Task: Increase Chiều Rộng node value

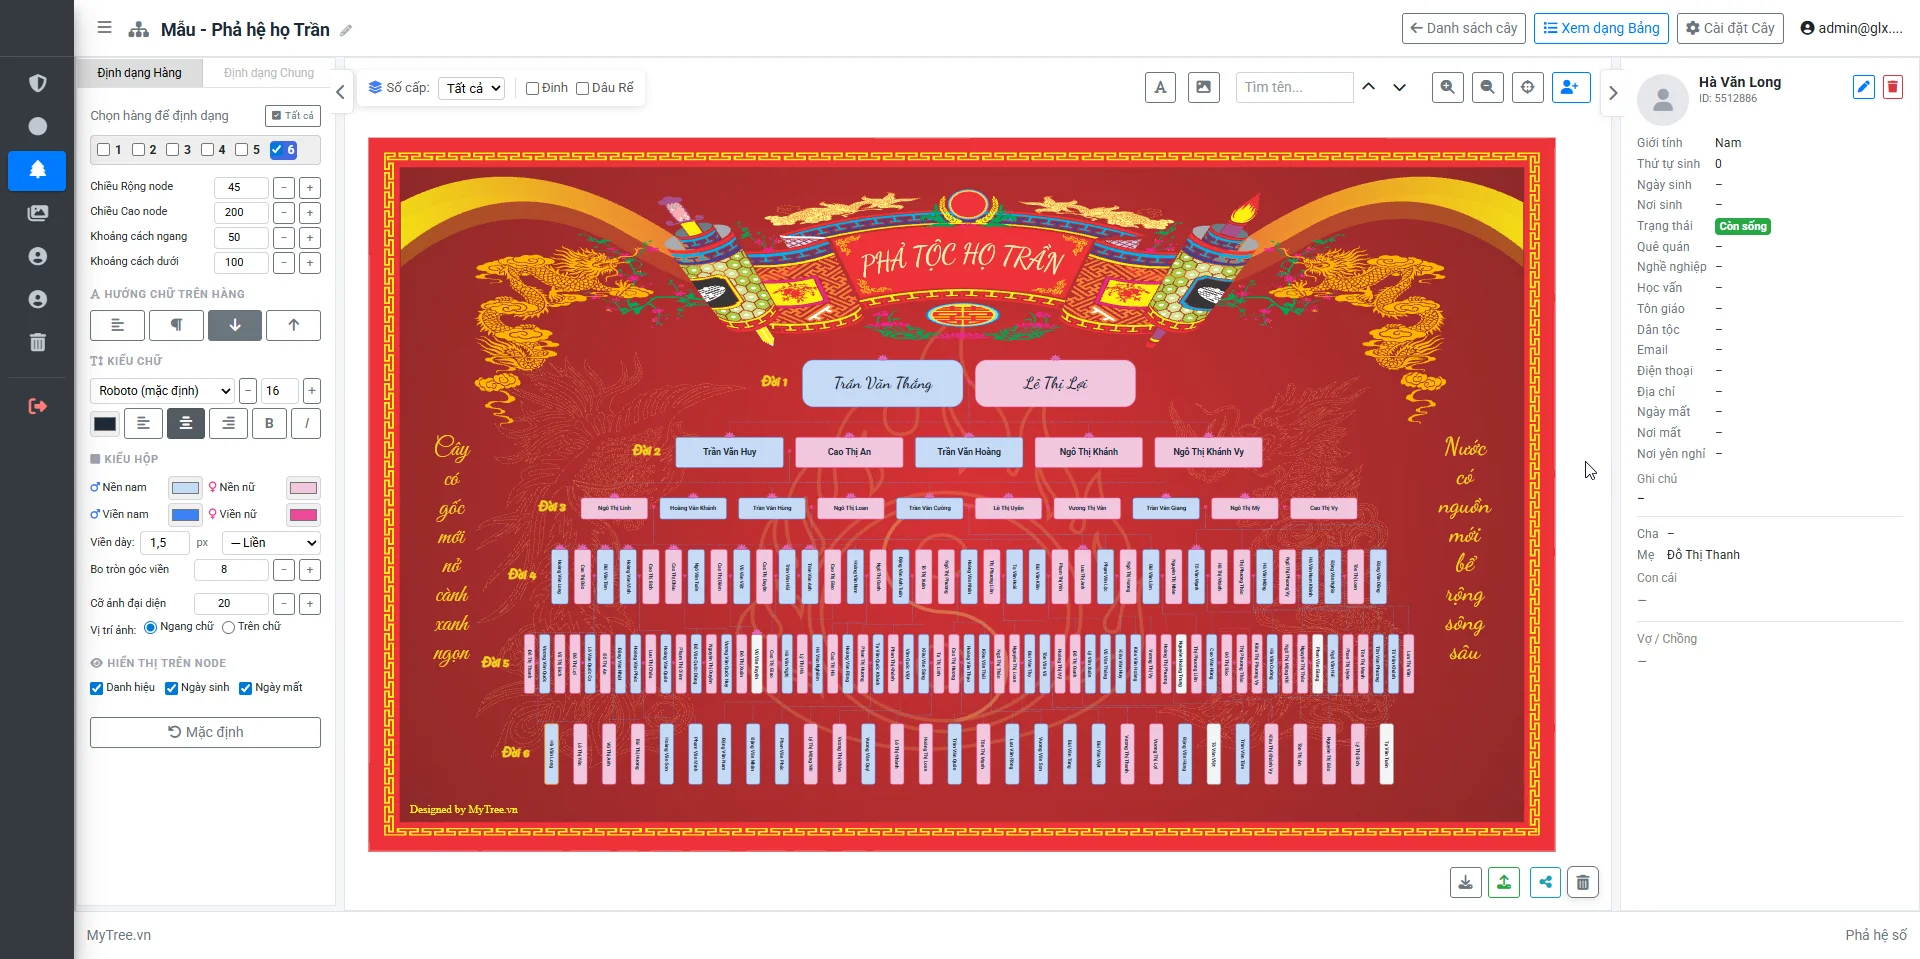Action: (x=310, y=188)
